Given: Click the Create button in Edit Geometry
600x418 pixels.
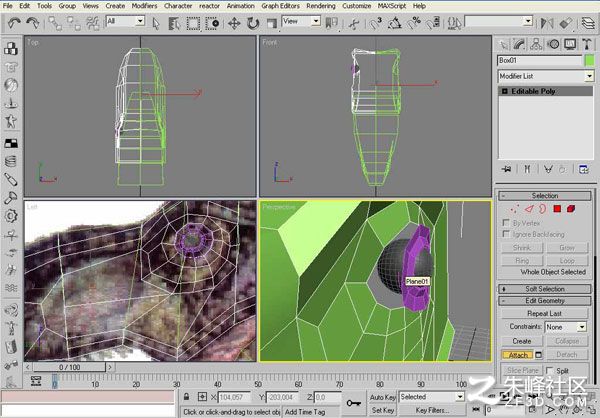Looking at the screenshot, I should click(x=522, y=341).
